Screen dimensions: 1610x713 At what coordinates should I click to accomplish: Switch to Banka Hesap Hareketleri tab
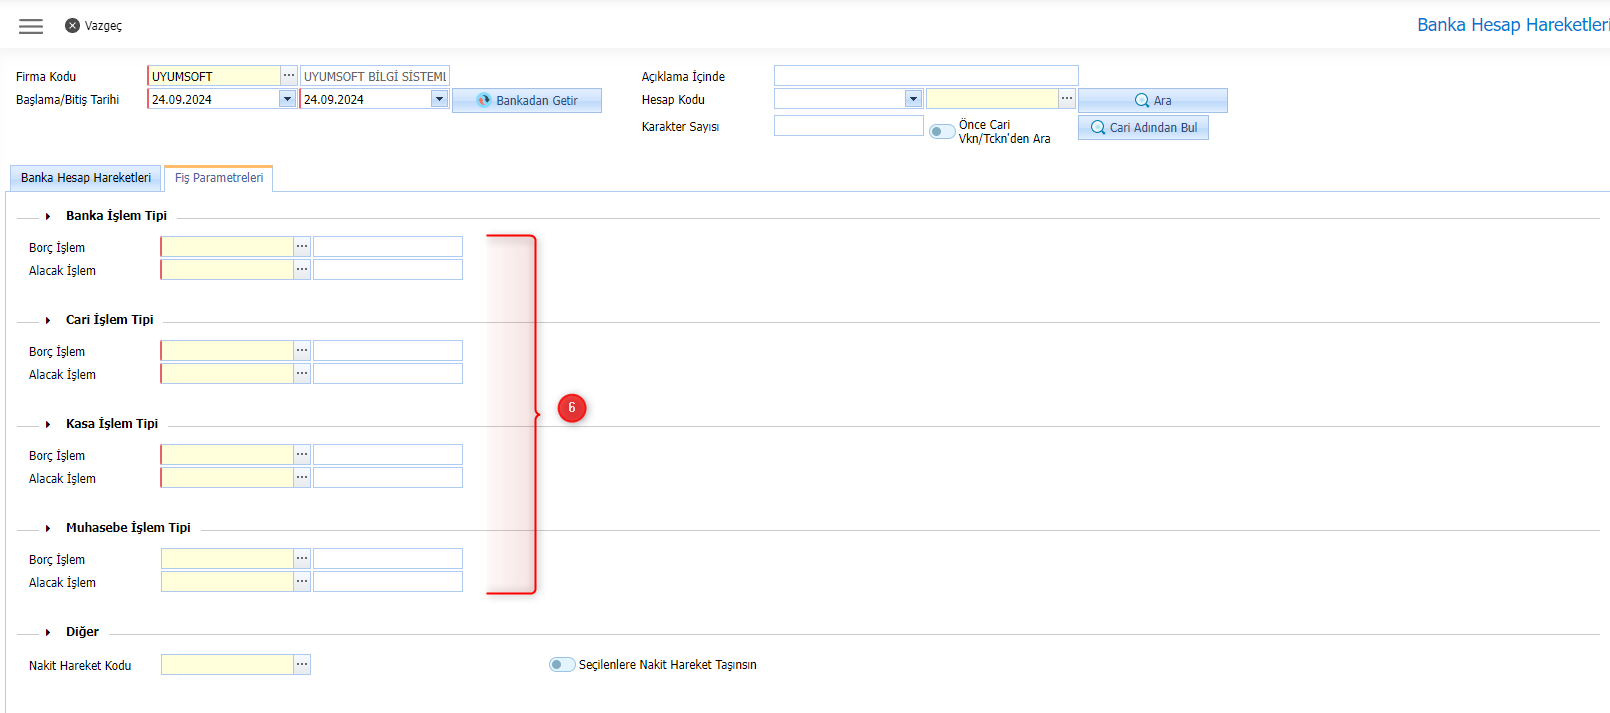click(86, 178)
